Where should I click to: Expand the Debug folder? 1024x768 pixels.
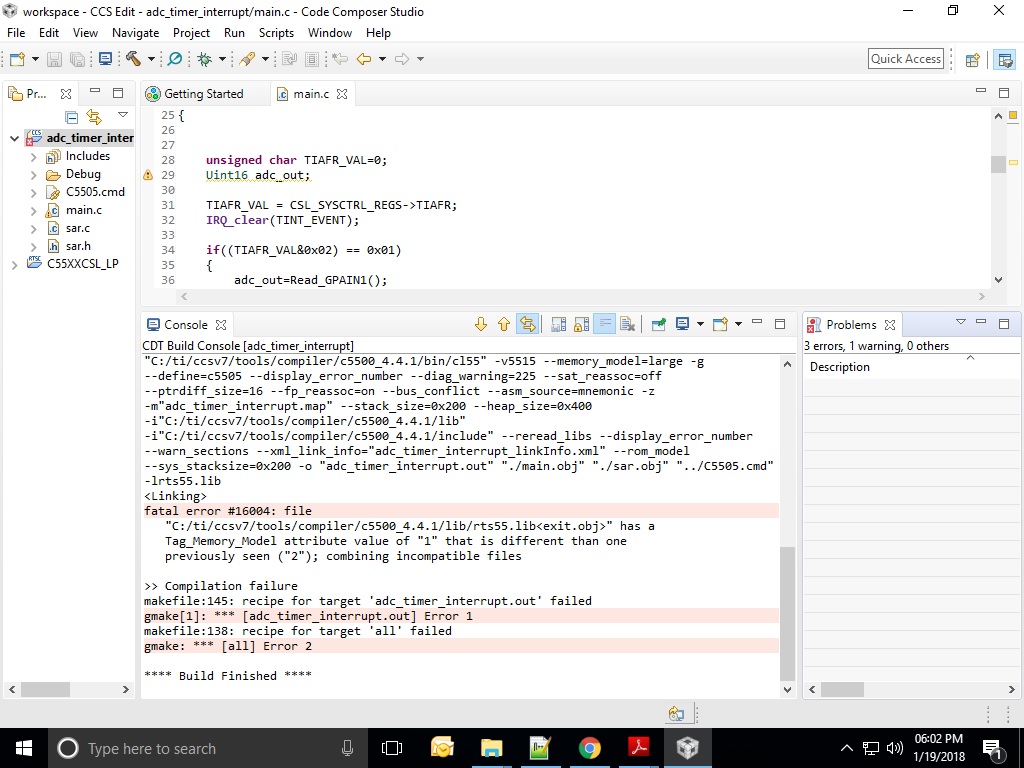point(33,174)
